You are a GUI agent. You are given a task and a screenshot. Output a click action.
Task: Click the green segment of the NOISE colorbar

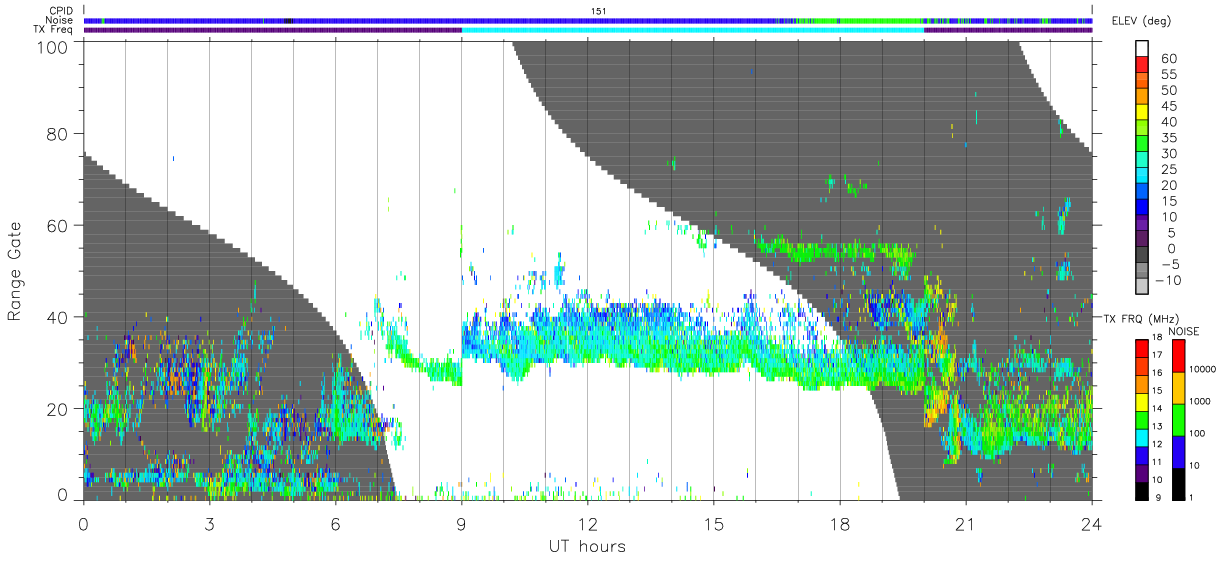tap(1178, 420)
